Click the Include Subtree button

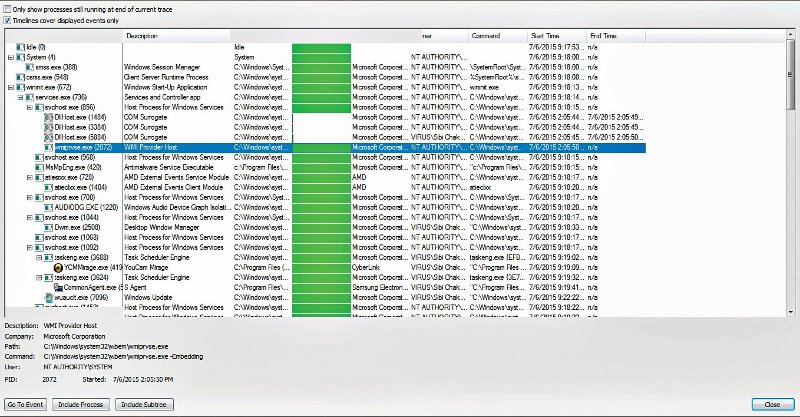pos(144,404)
